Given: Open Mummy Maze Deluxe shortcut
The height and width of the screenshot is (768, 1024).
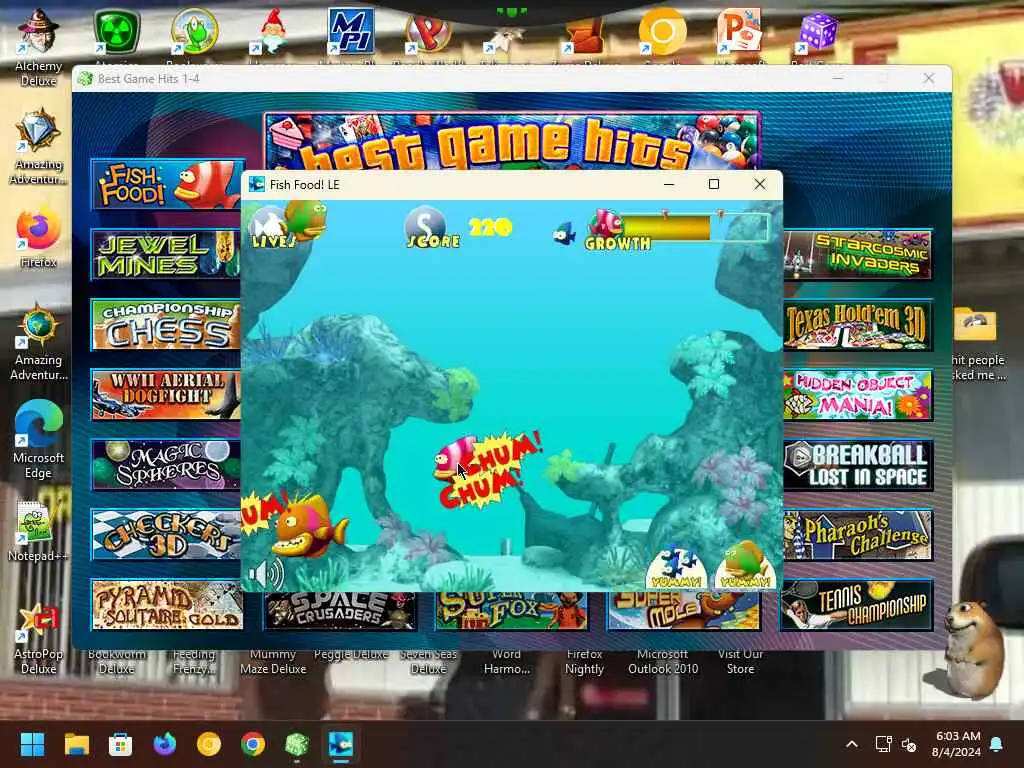Looking at the screenshot, I should (x=273, y=661).
